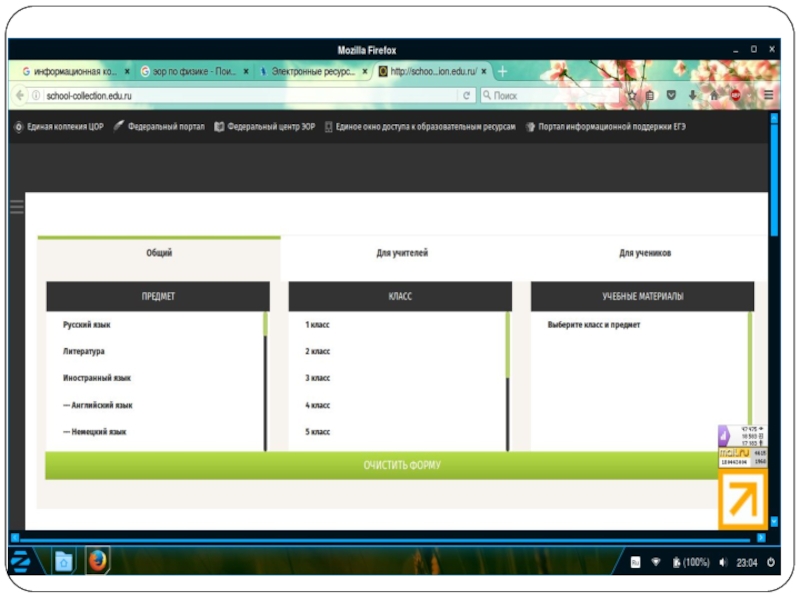The image size is (800, 600).
Task: Launch Firefox from the taskbar
Action: tap(97, 561)
